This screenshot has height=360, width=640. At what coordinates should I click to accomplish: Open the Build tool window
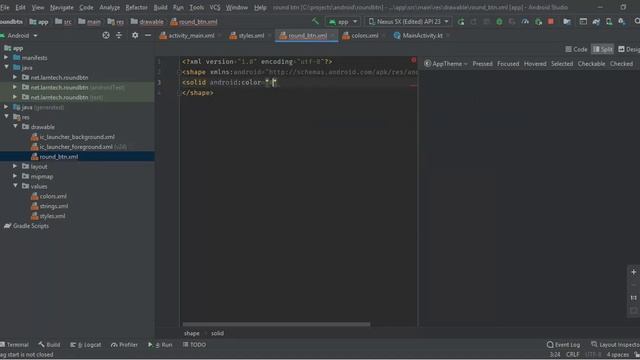click(x=49, y=345)
